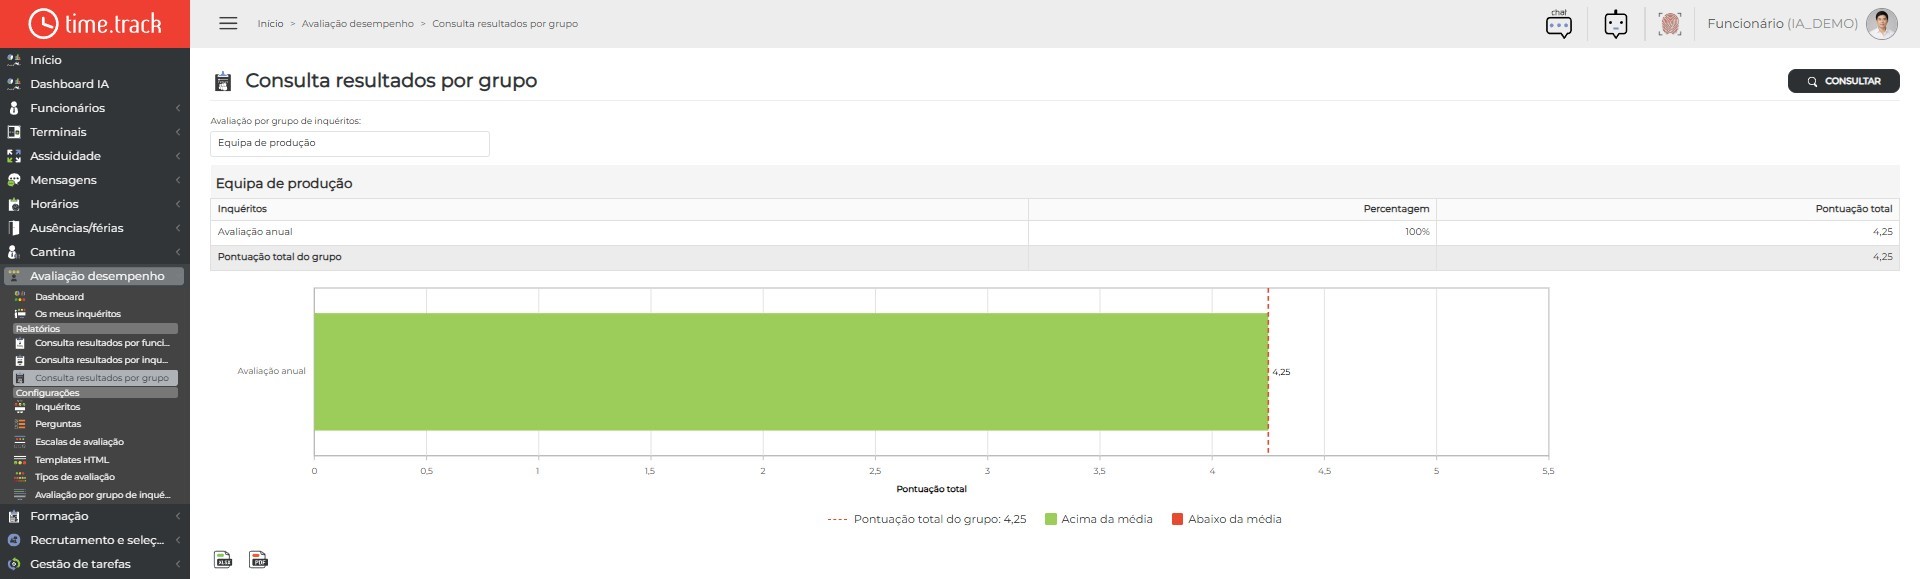Click the Avaliação anual table row
Image resolution: width=1920 pixels, height=579 pixels.
click(1054, 232)
